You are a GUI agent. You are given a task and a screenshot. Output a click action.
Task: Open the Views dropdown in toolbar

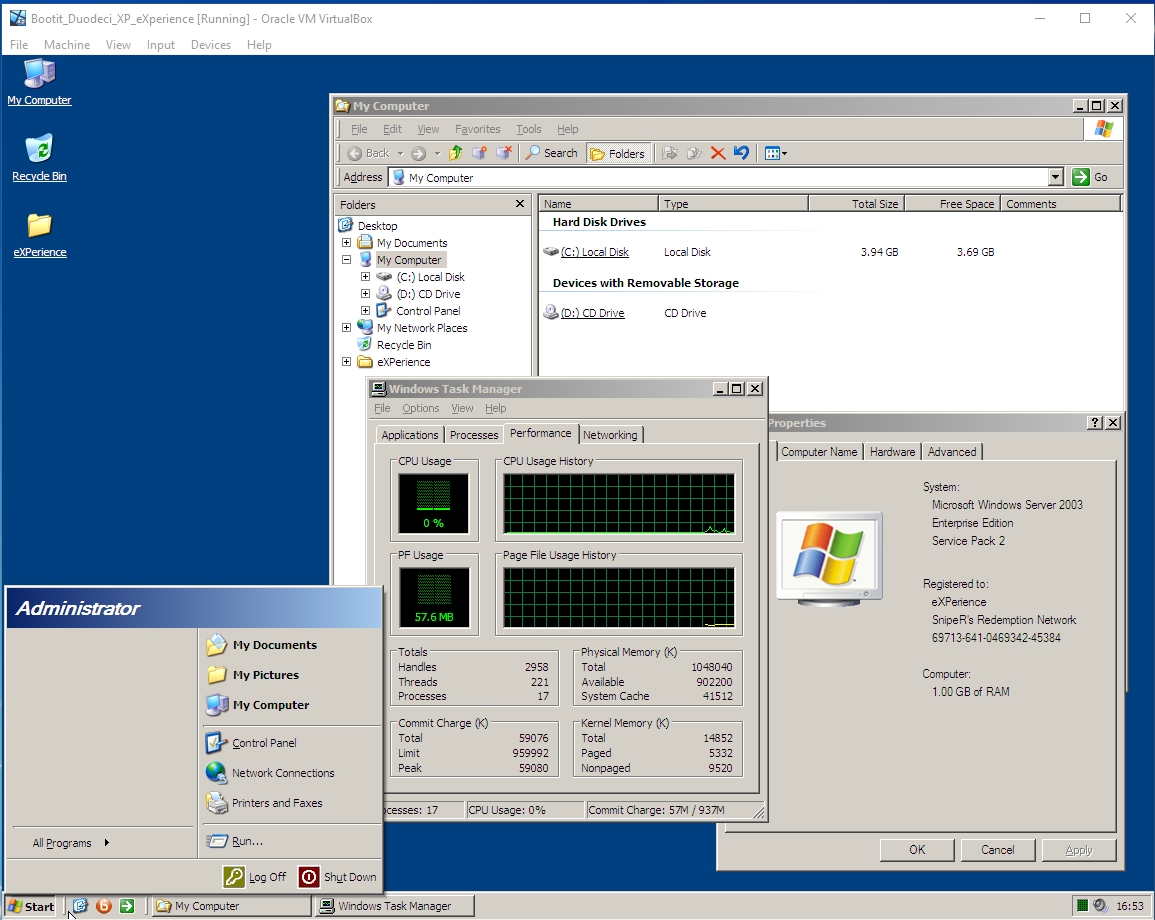(x=776, y=153)
